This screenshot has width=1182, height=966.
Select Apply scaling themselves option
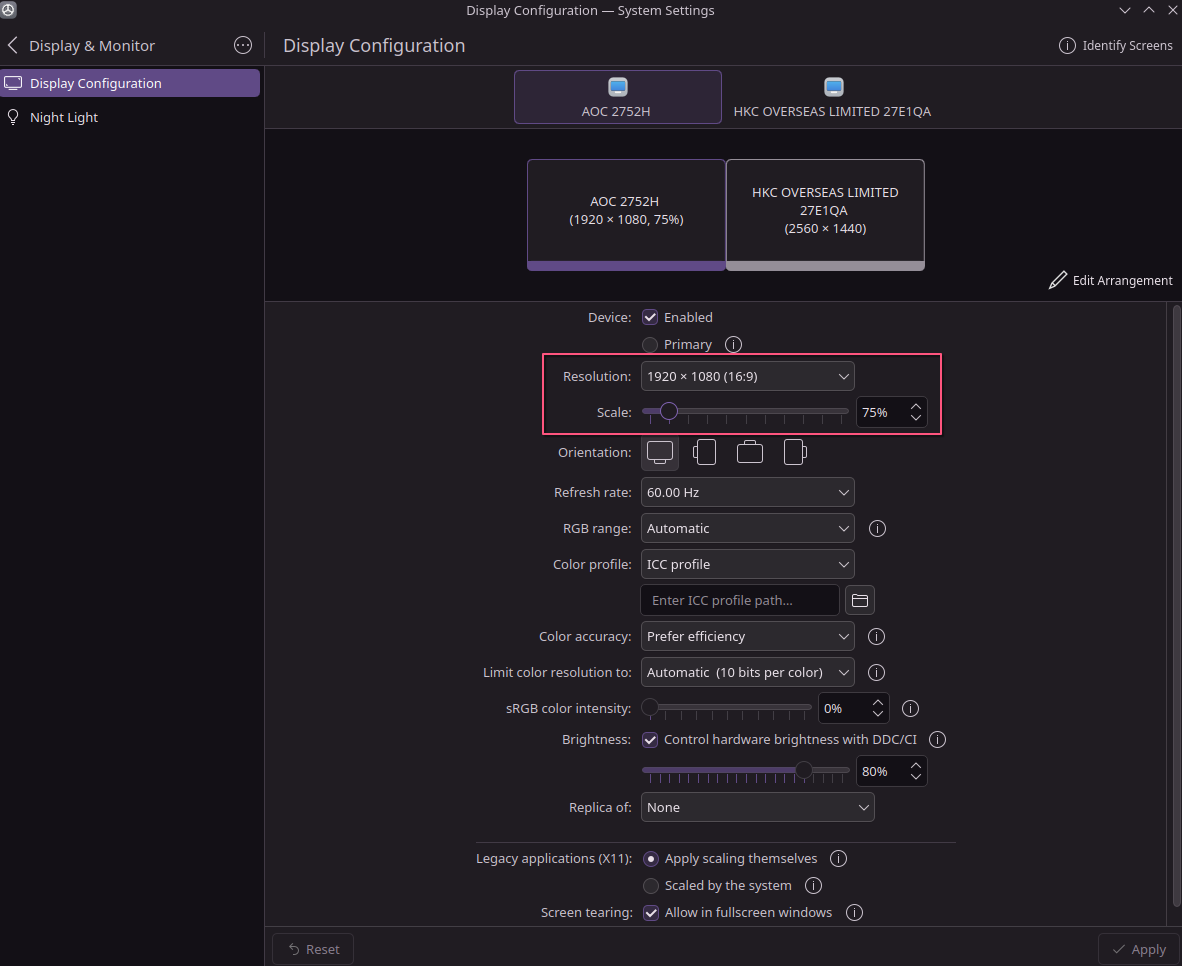pyautogui.click(x=651, y=859)
